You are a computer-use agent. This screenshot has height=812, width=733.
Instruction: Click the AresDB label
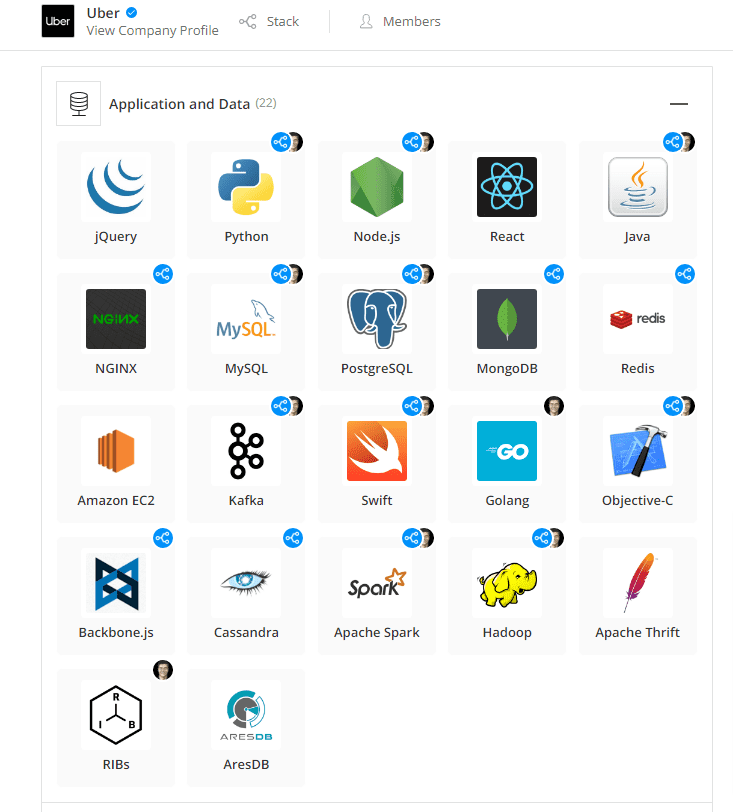coord(246,765)
